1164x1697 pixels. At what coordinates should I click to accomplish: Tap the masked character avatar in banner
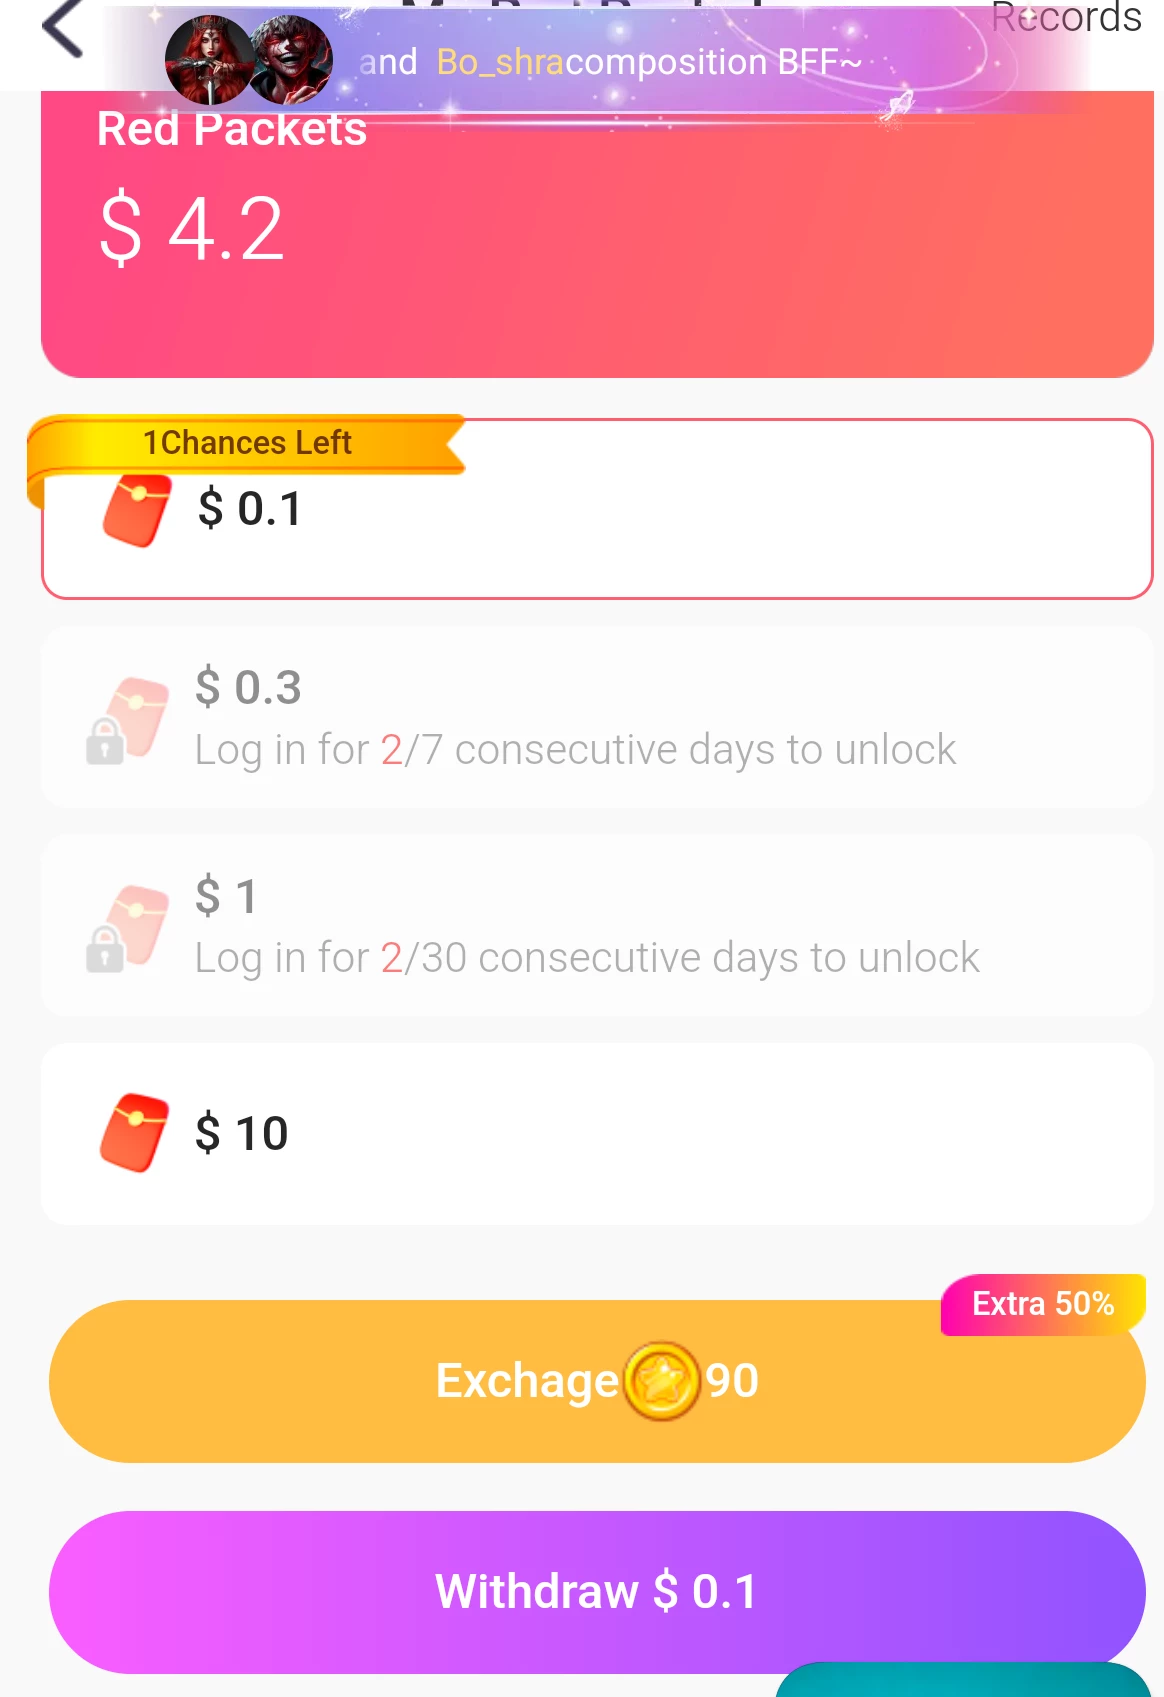pos(291,61)
